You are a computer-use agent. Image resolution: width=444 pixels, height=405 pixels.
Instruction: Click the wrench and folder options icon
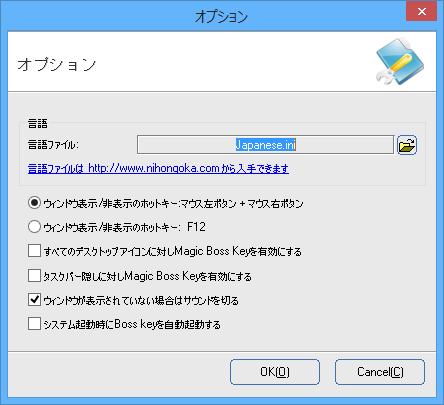coord(399,61)
